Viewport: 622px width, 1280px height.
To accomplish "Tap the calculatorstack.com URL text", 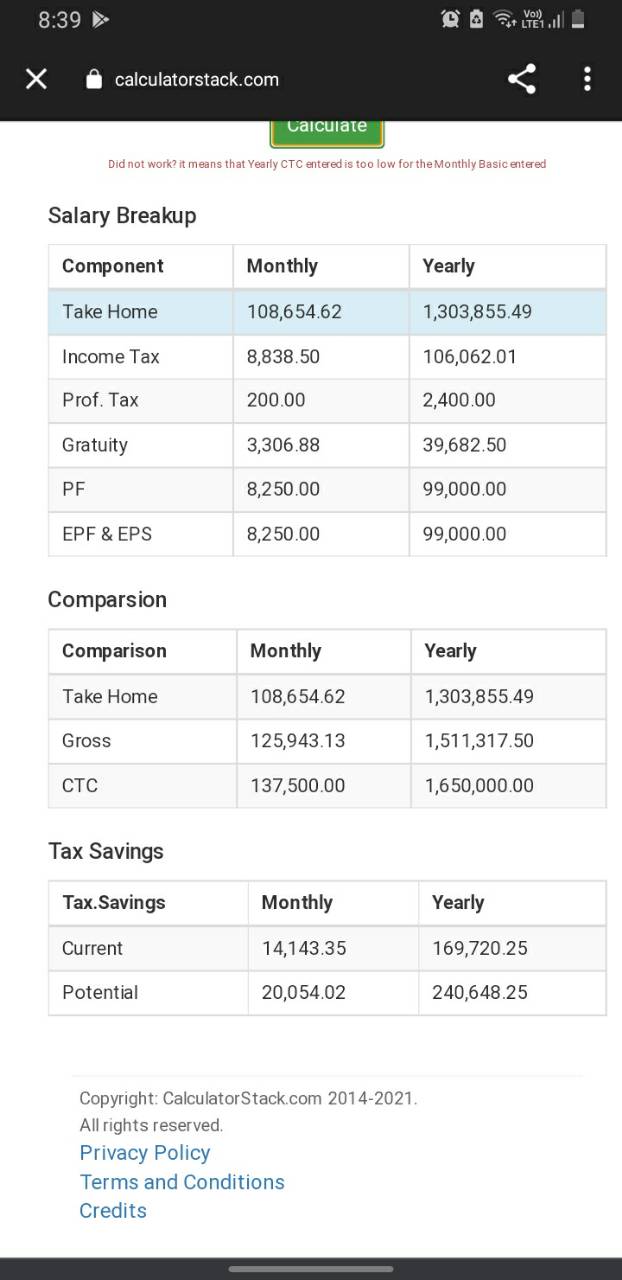I will [x=197, y=80].
